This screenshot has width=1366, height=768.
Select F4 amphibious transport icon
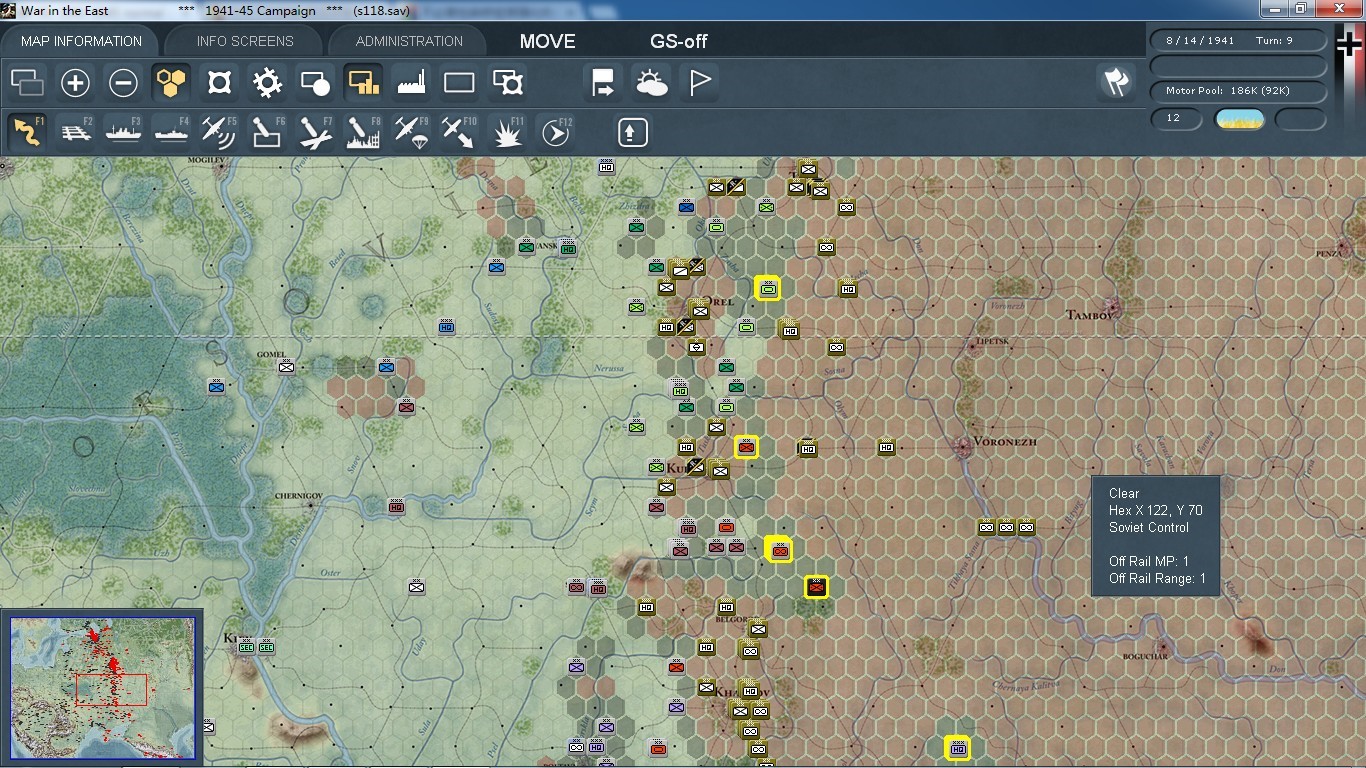pos(171,132)
